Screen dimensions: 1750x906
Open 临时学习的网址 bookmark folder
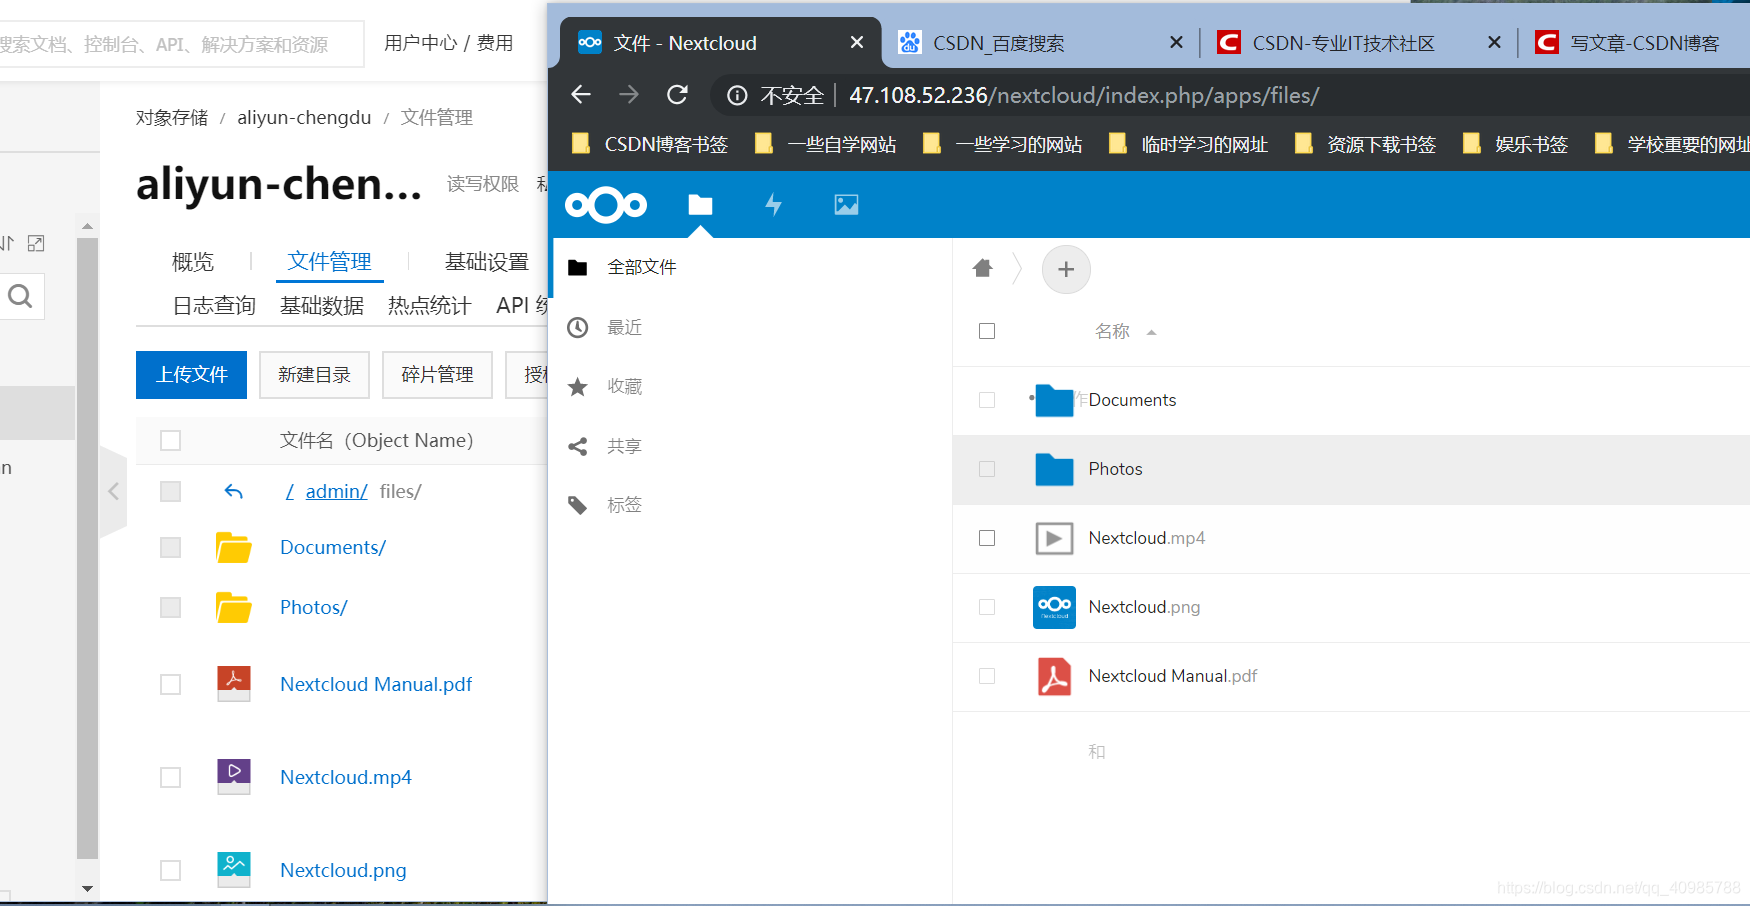pos(1188,144)
